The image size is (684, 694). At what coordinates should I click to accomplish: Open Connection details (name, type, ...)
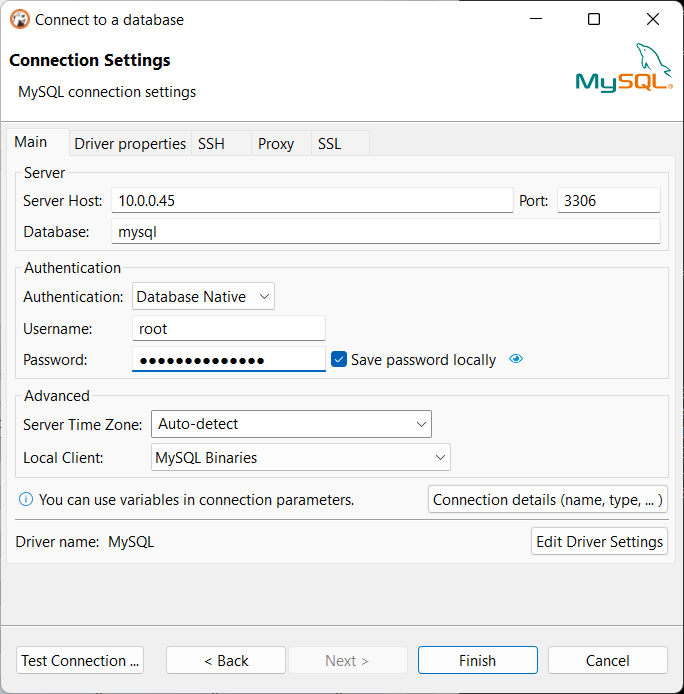coord(548,500)
